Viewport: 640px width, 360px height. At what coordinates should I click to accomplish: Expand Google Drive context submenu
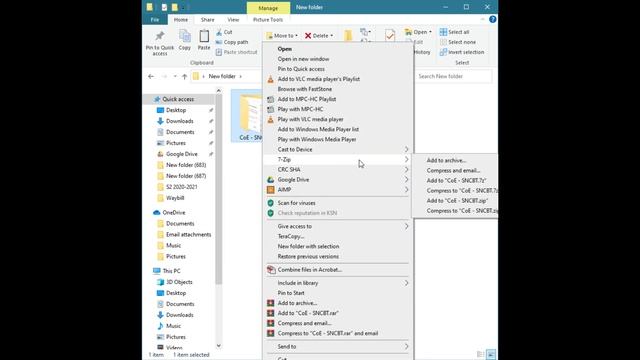pos(338,180)
